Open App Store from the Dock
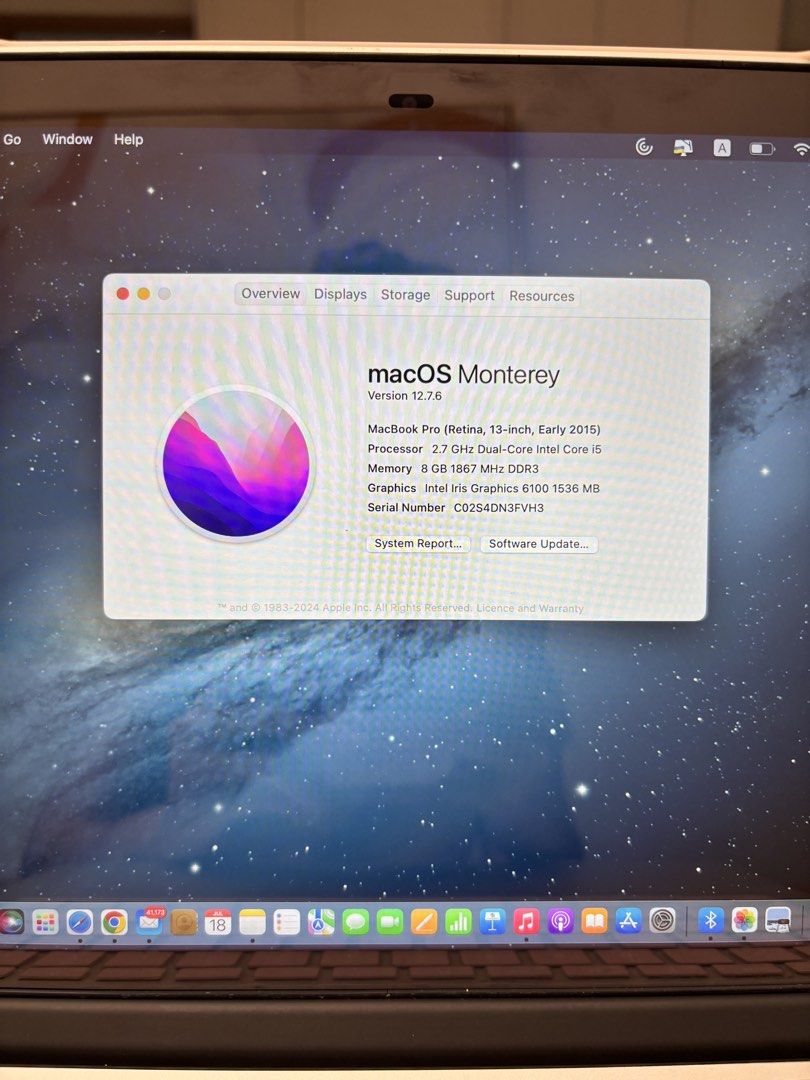The height and width of the screenshot is (1080, 810). coord(628,921)
